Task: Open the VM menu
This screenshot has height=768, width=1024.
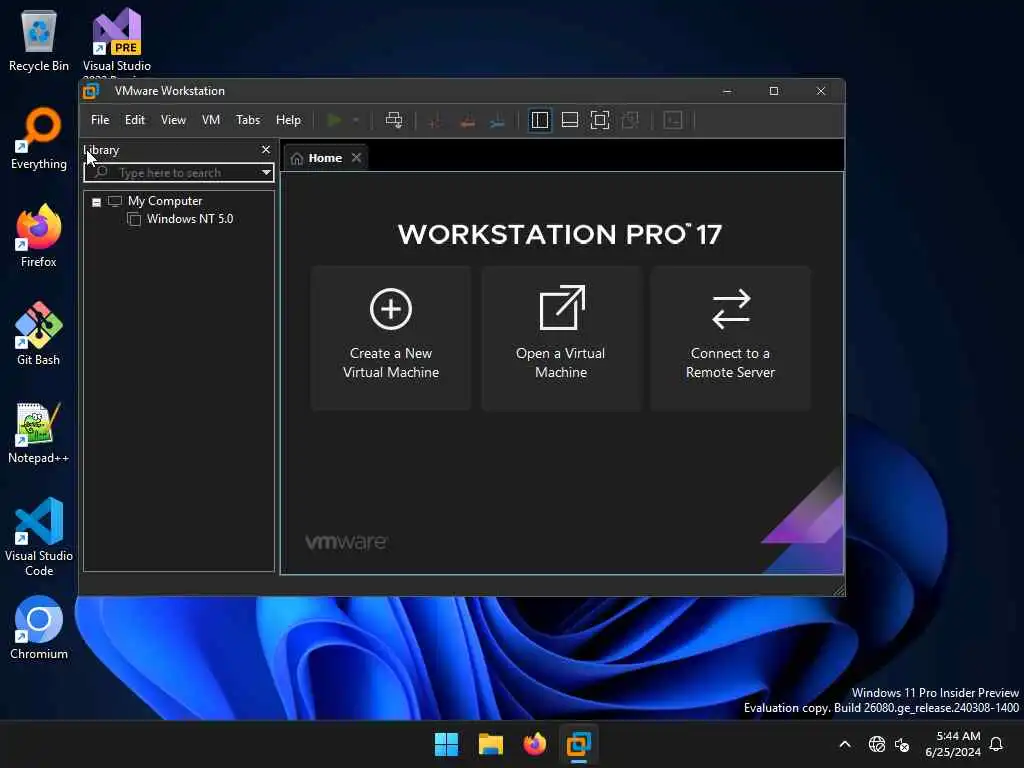Action: [211, 120]
